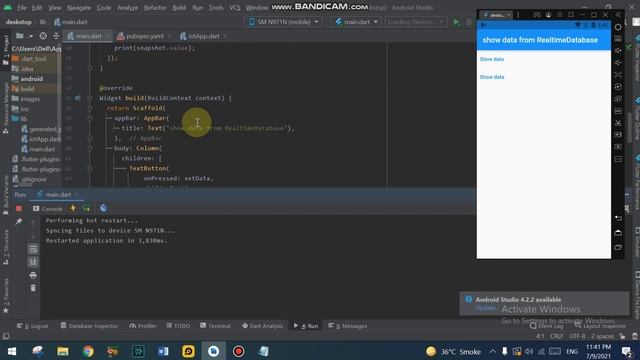Switch to the pubspec.yaml editor tab

144,36
